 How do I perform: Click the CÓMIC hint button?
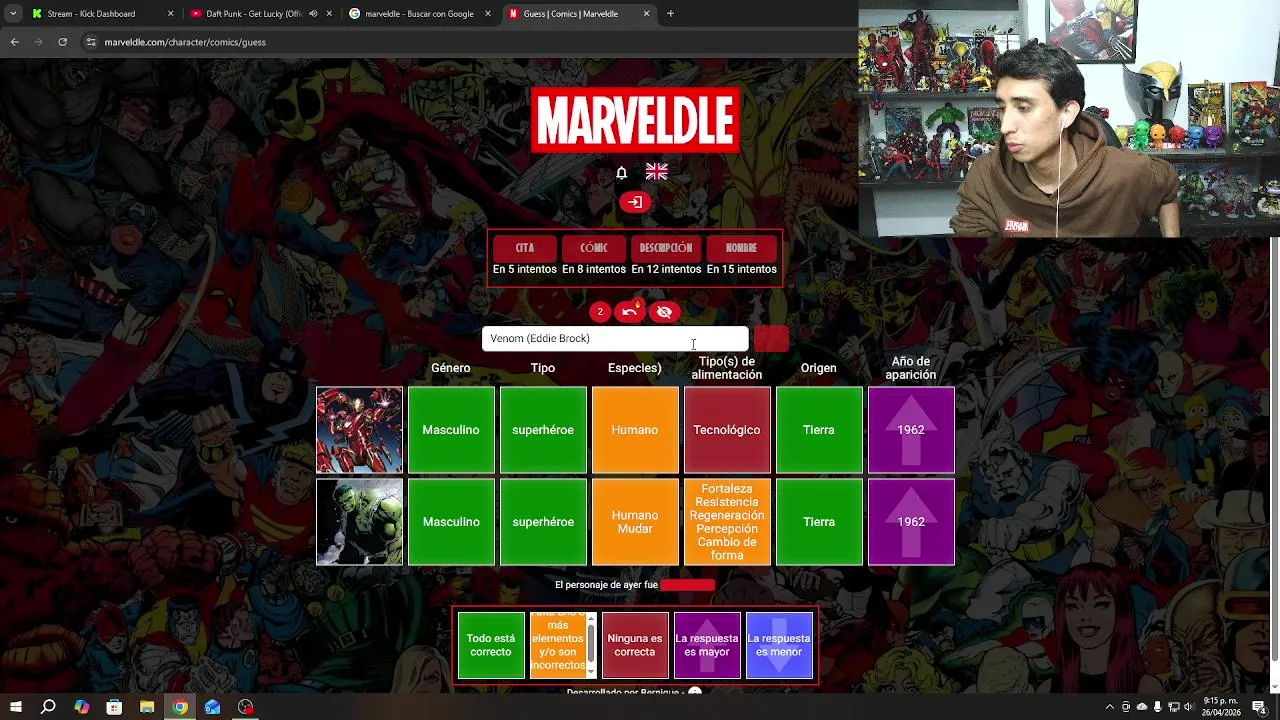[x=594, y=248]
